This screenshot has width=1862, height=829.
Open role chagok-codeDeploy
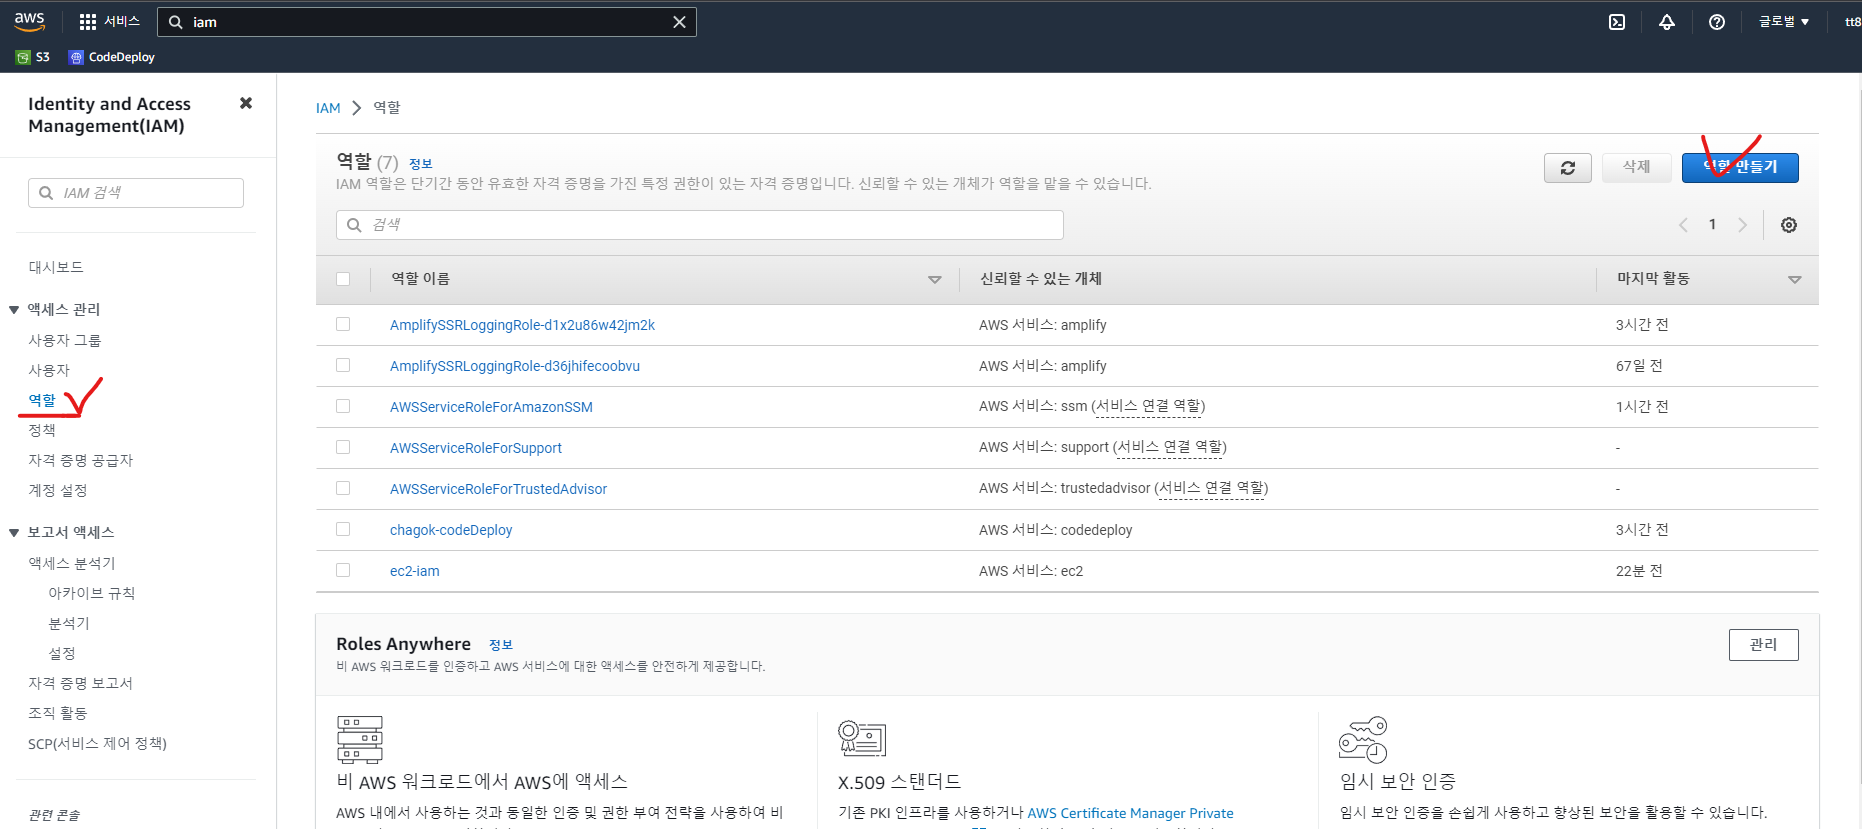pos(451,530)
